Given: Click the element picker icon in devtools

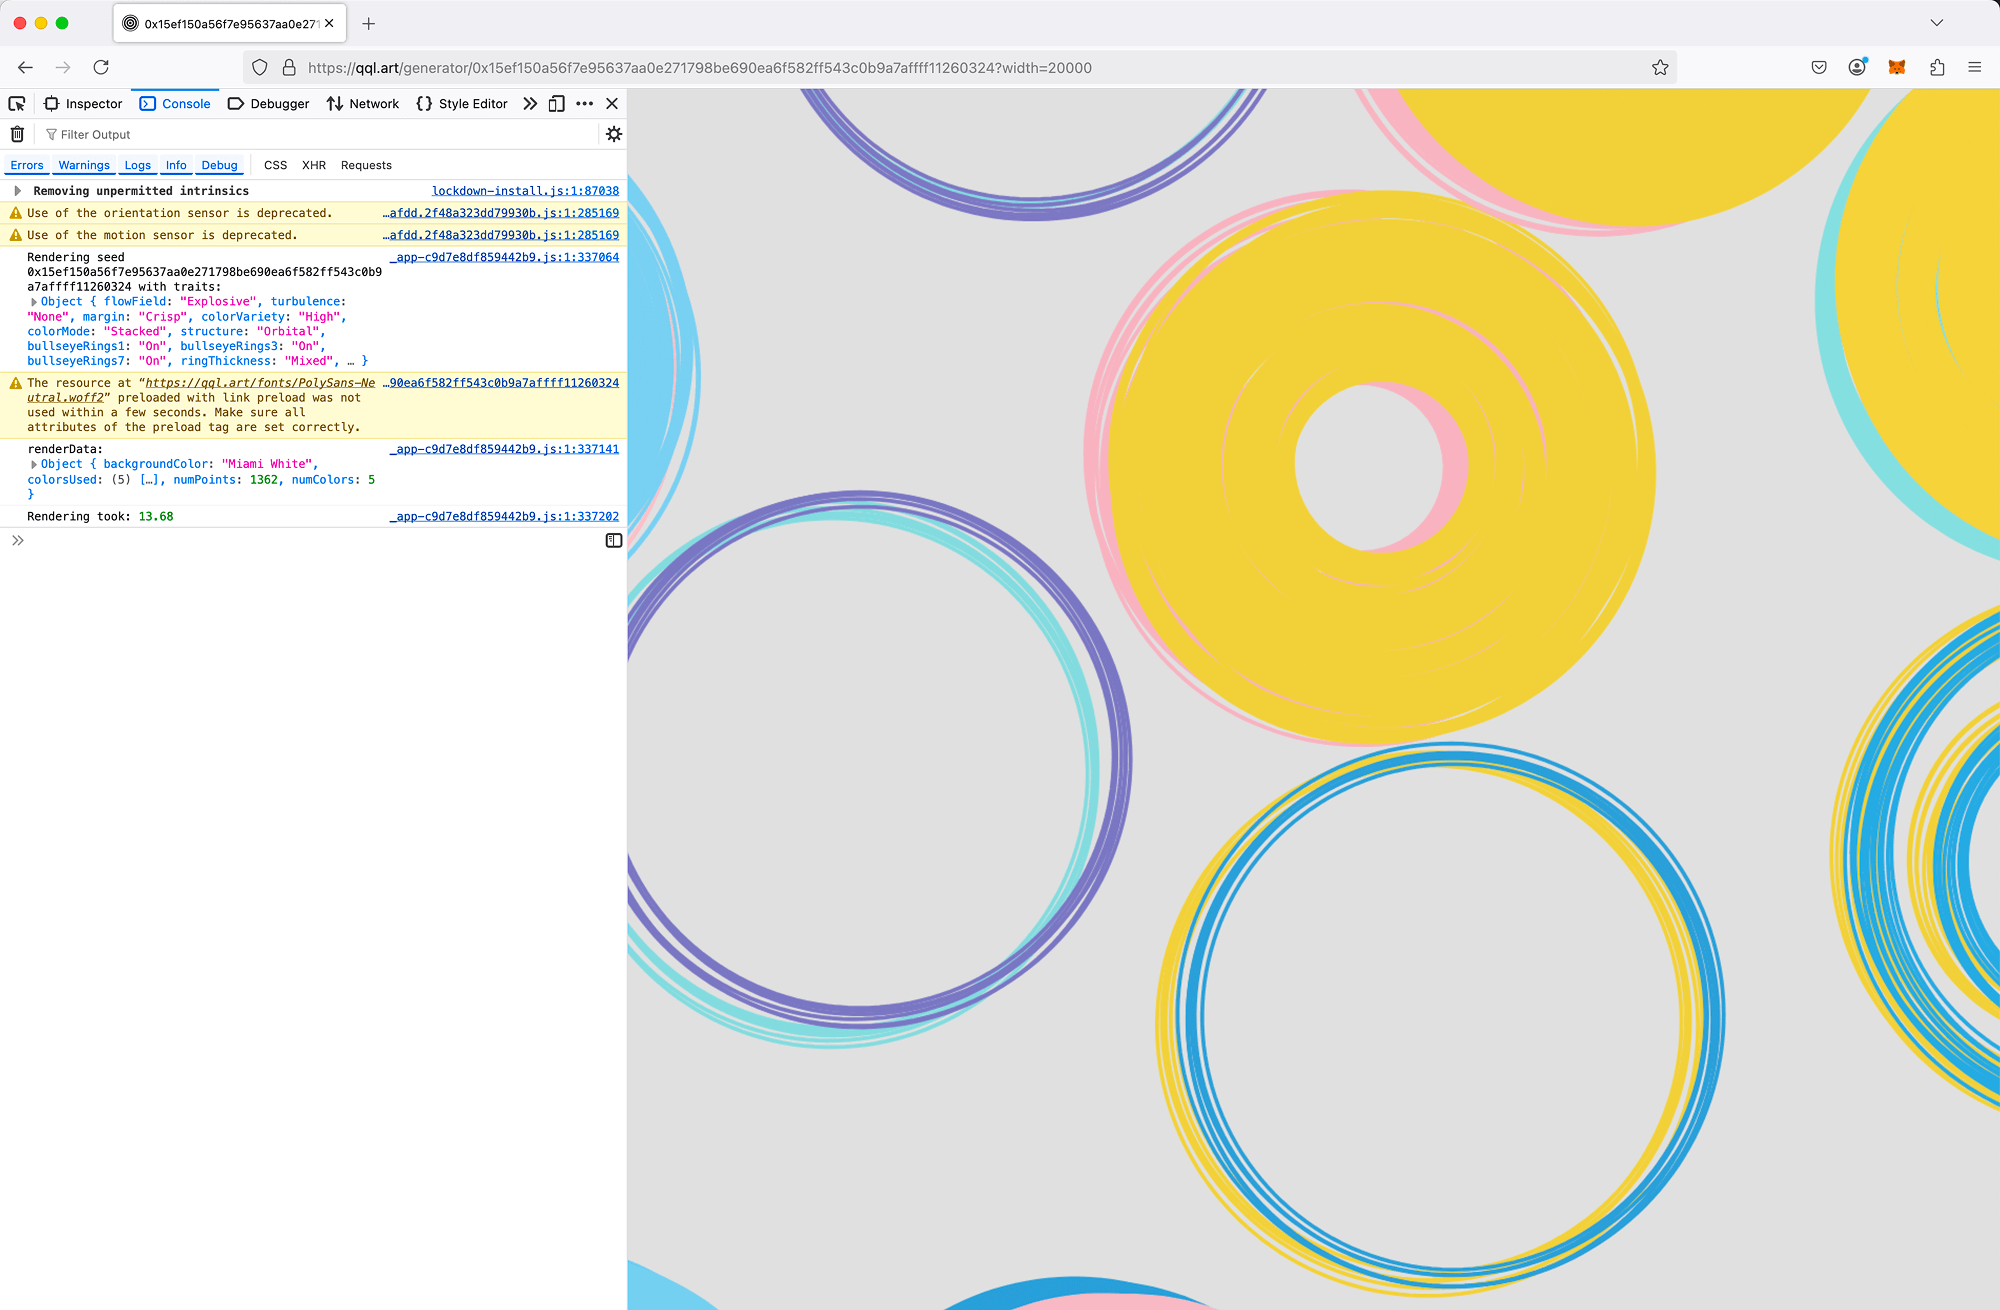Looking at the screenshot, I should [17, 104].
